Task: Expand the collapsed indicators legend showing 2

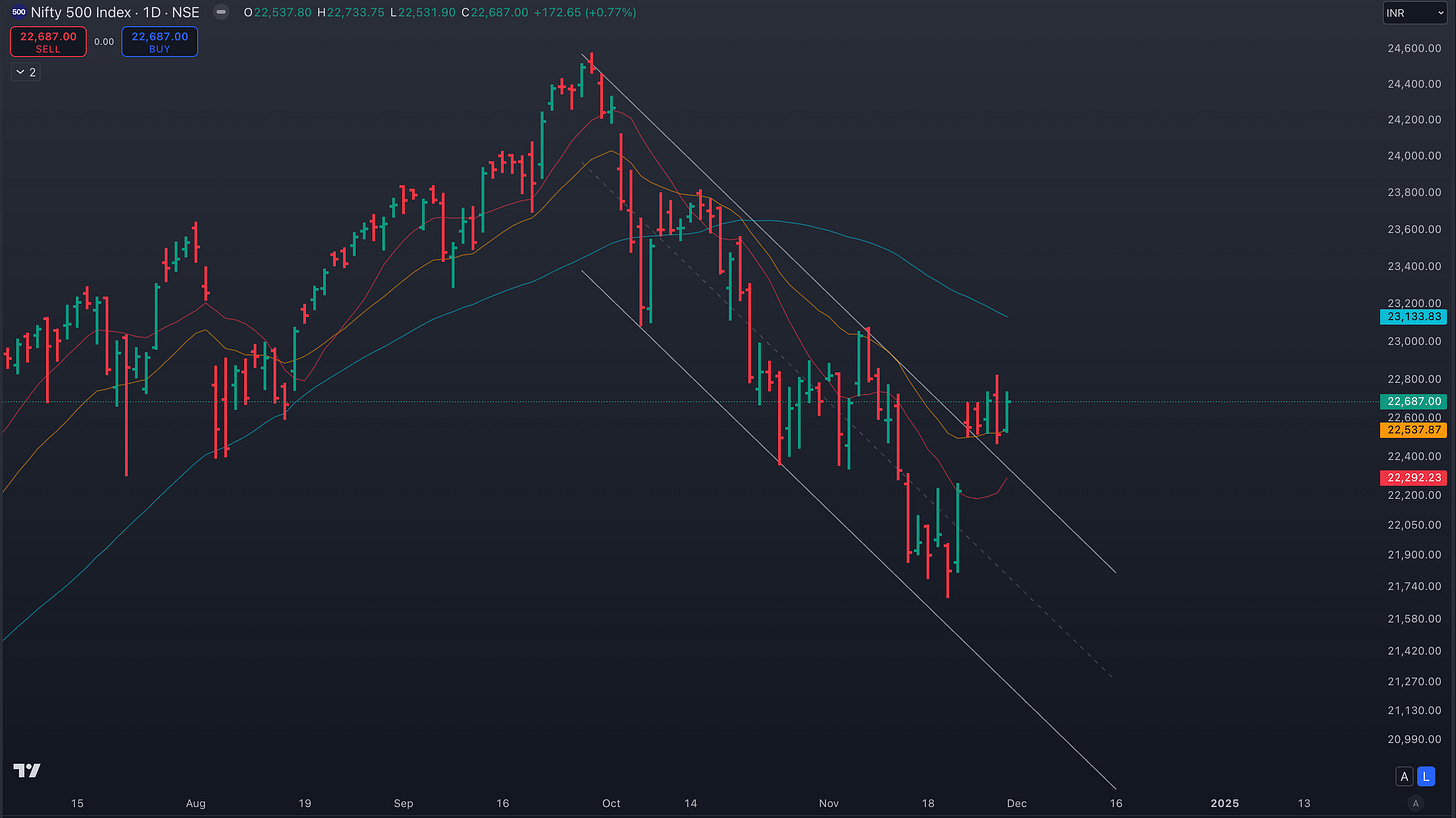Action: 25,72
